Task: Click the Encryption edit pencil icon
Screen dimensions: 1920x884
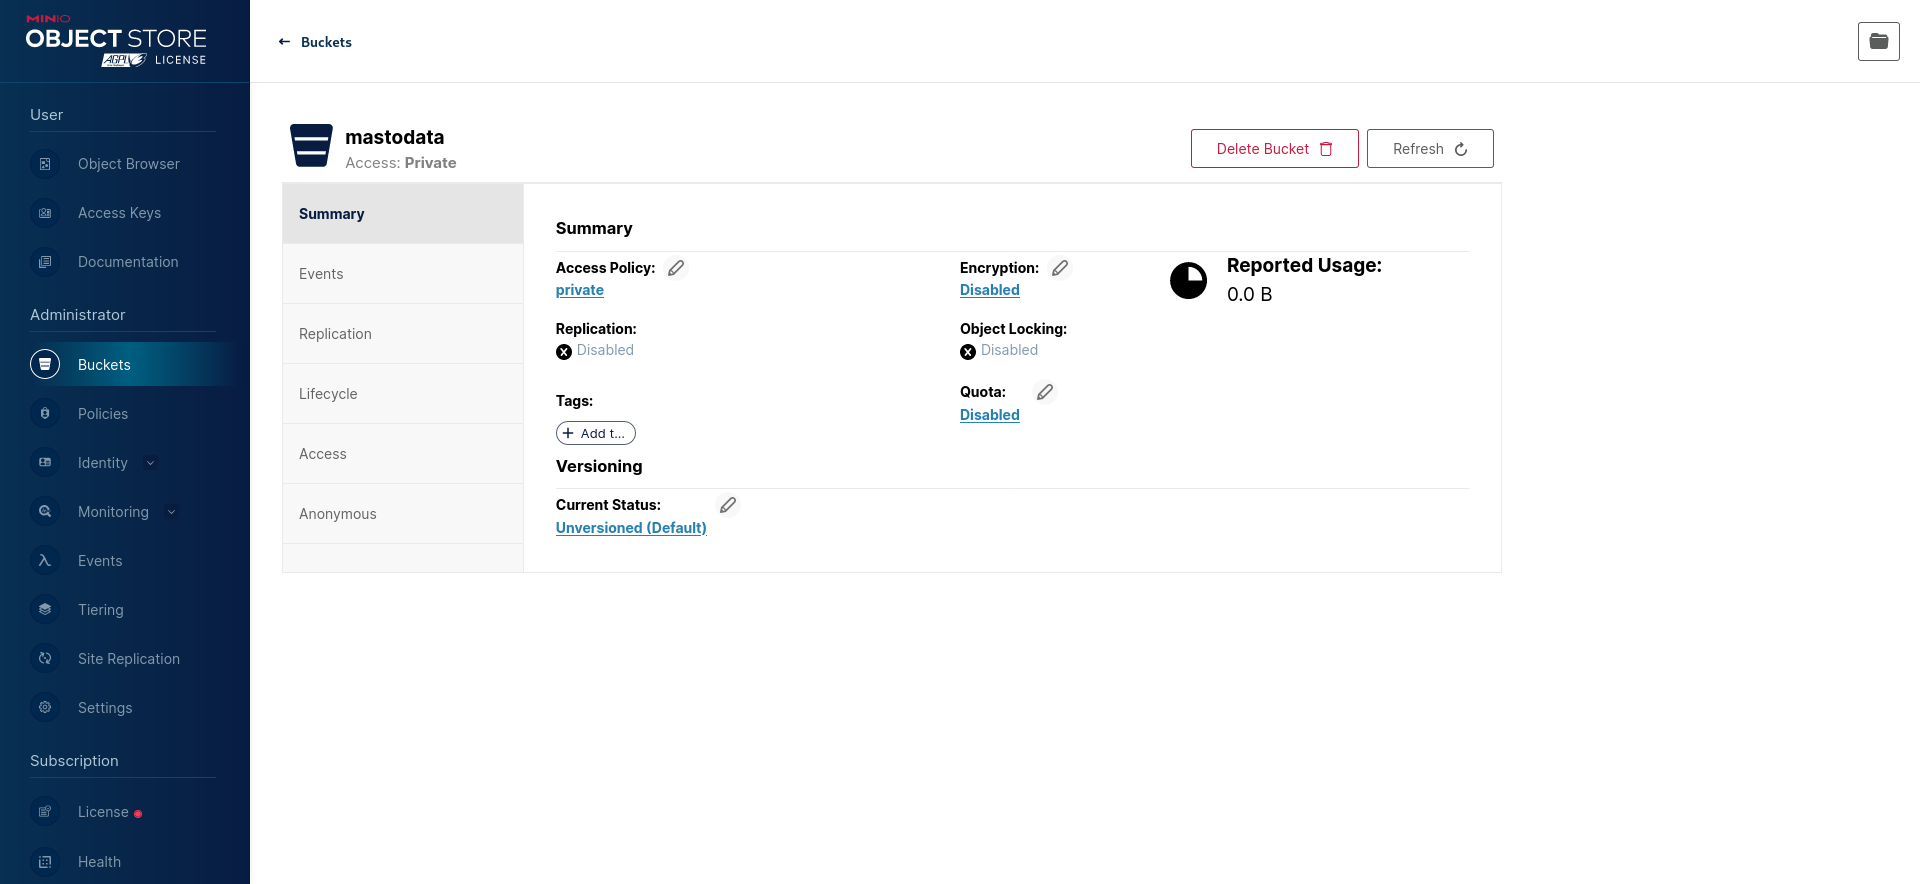Action: point(1060,268)
